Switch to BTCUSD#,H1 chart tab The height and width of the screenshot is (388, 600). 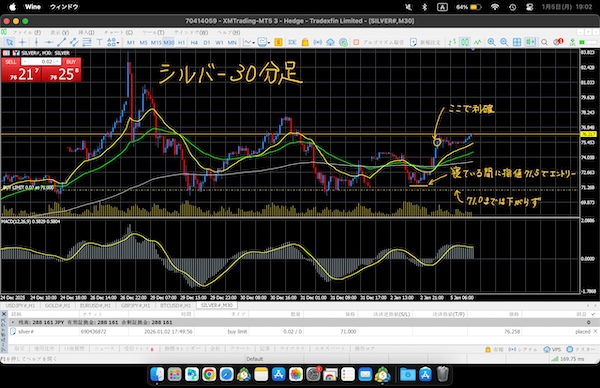(x=175, y=305)
